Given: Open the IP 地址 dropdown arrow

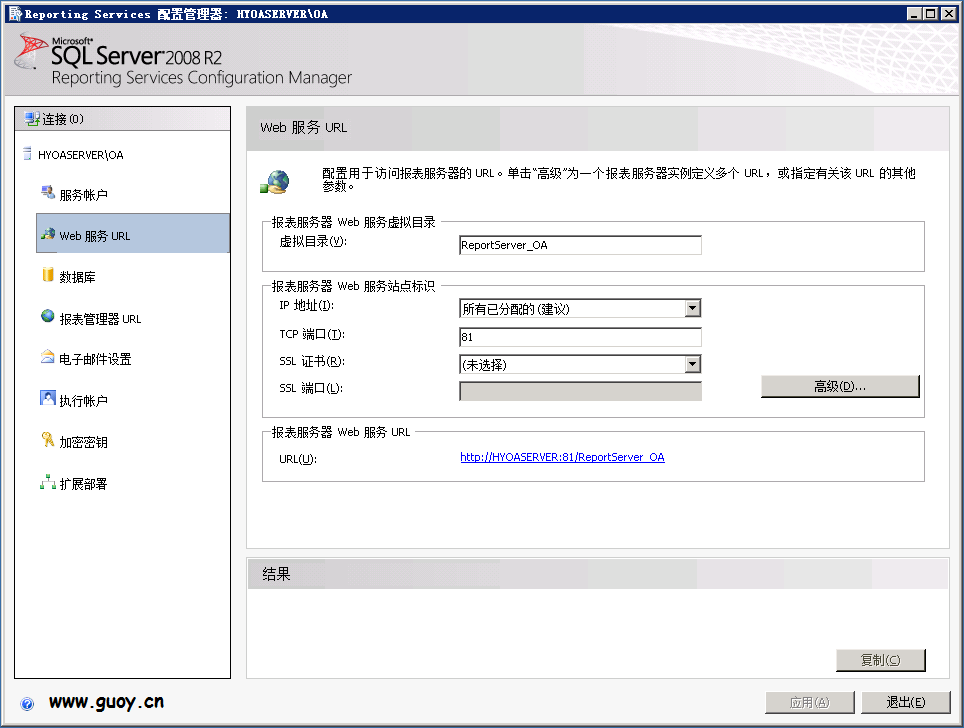Looking at the screenshot, I should click(693, 308).
